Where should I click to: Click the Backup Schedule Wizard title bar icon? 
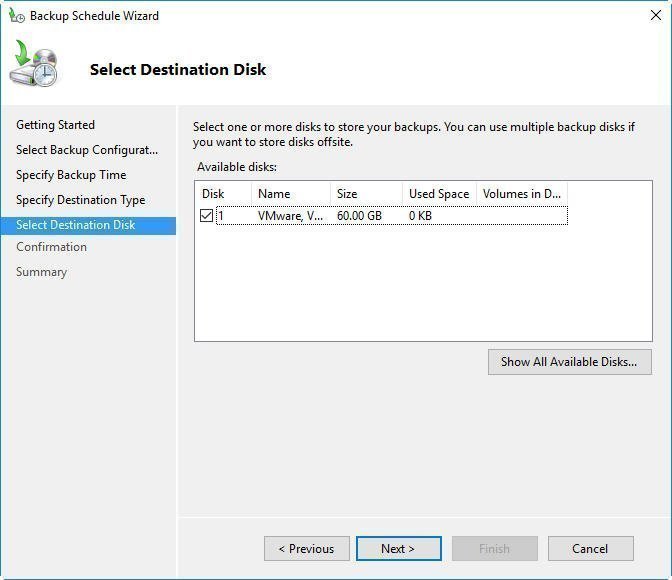16,16
